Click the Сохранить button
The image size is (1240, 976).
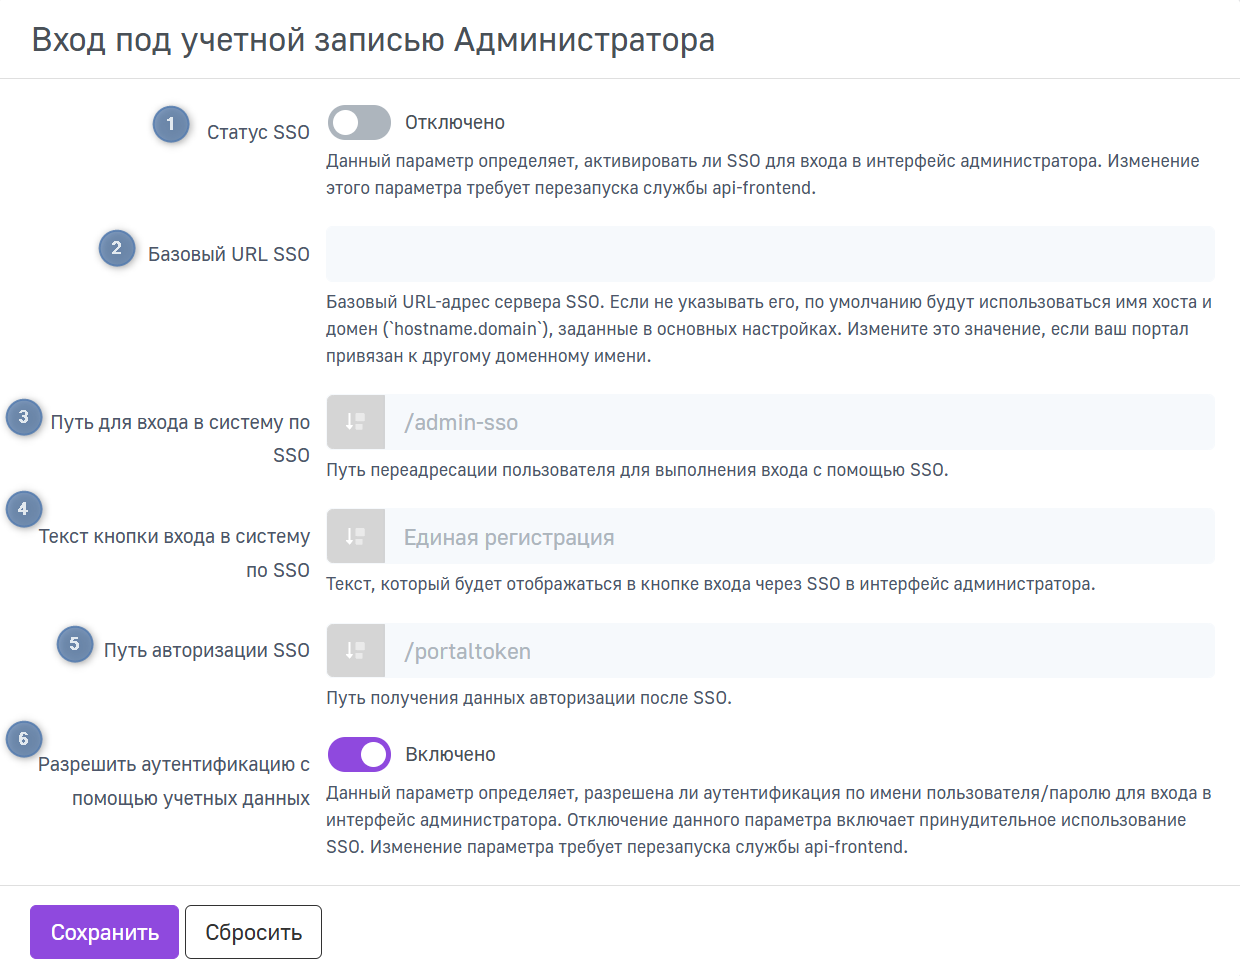coord(104,932)
